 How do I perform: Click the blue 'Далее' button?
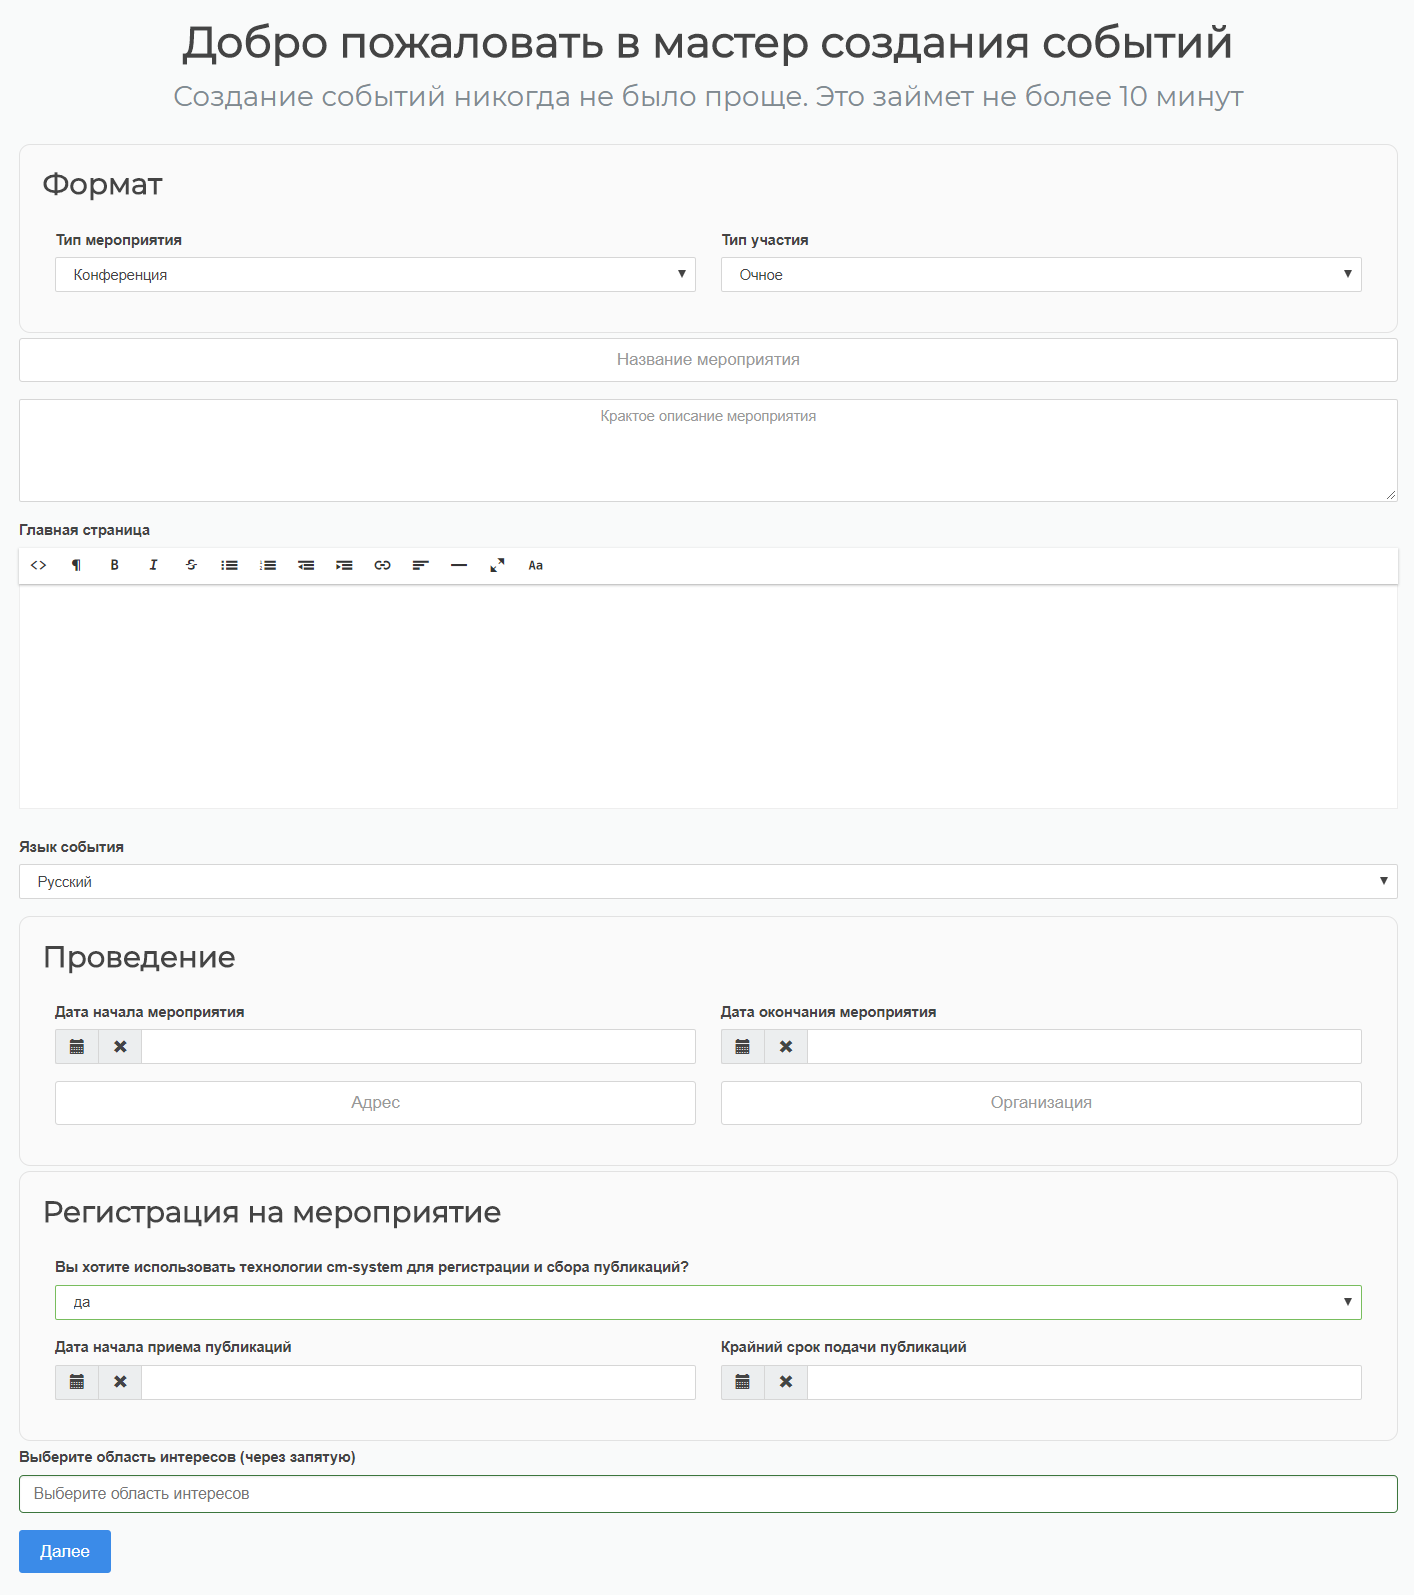coord(65,1551)
